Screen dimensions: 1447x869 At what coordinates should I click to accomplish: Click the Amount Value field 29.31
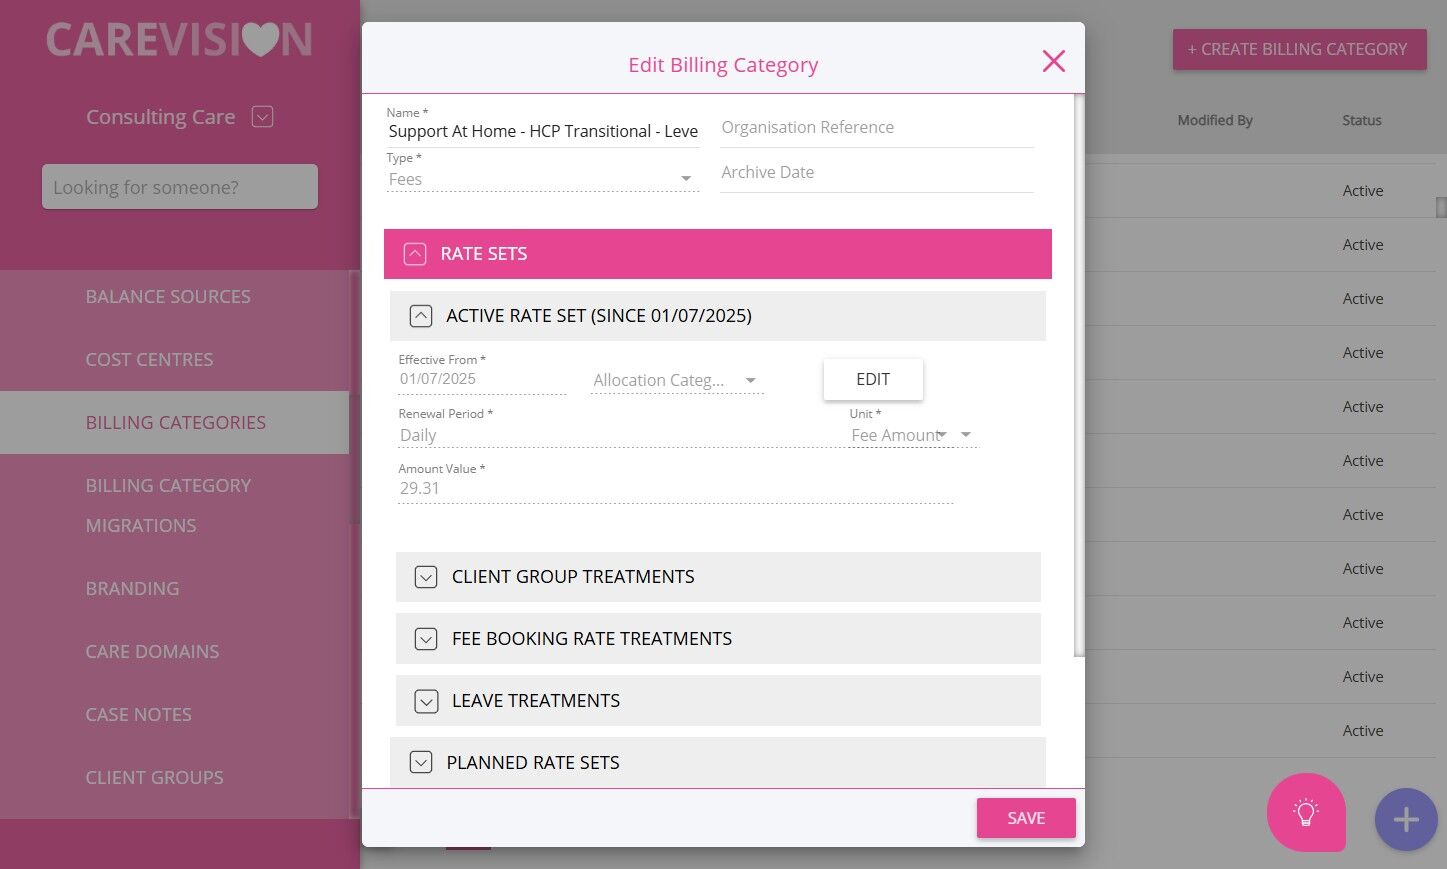[x=675, y=489]
